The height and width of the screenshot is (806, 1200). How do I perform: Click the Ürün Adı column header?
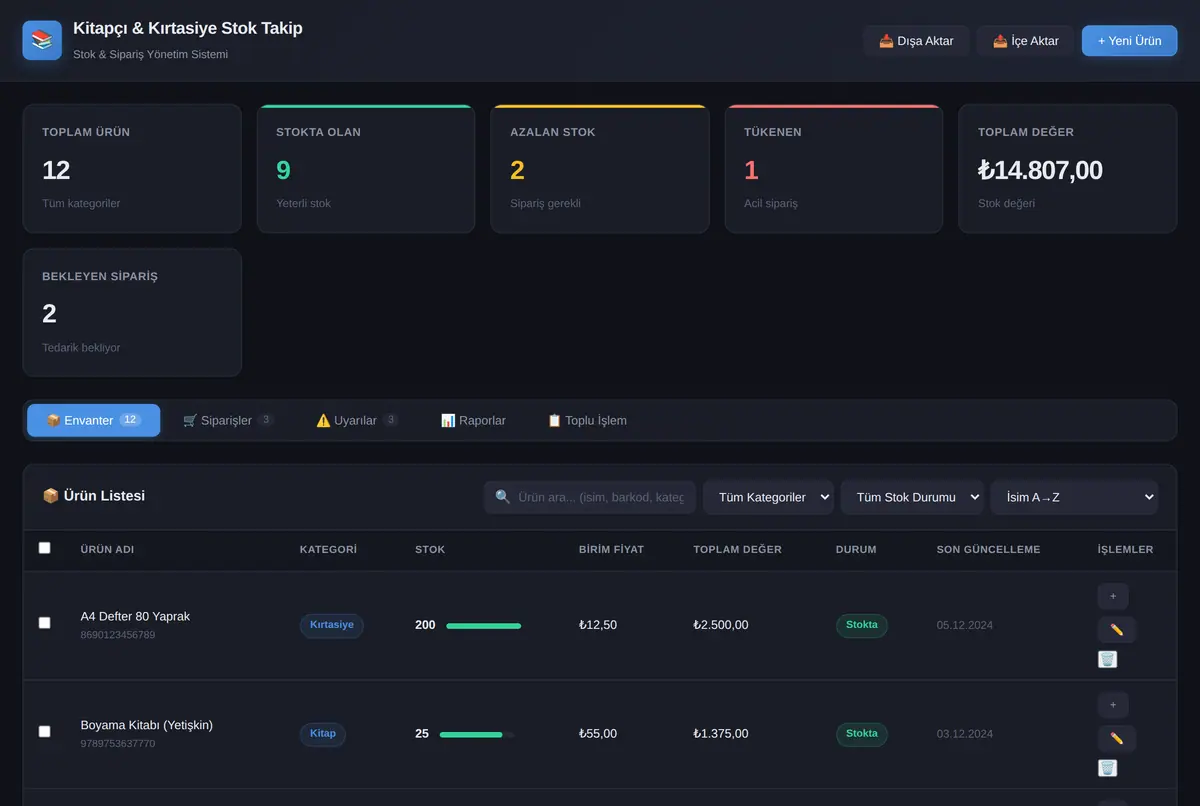pos(107,549)
